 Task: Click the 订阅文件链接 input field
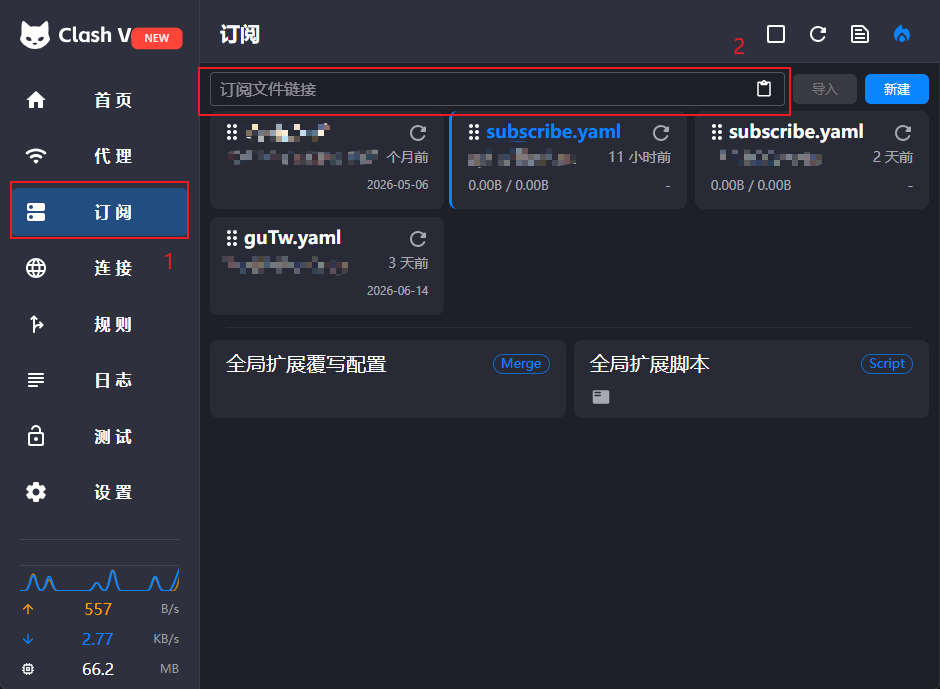[497, 89]
